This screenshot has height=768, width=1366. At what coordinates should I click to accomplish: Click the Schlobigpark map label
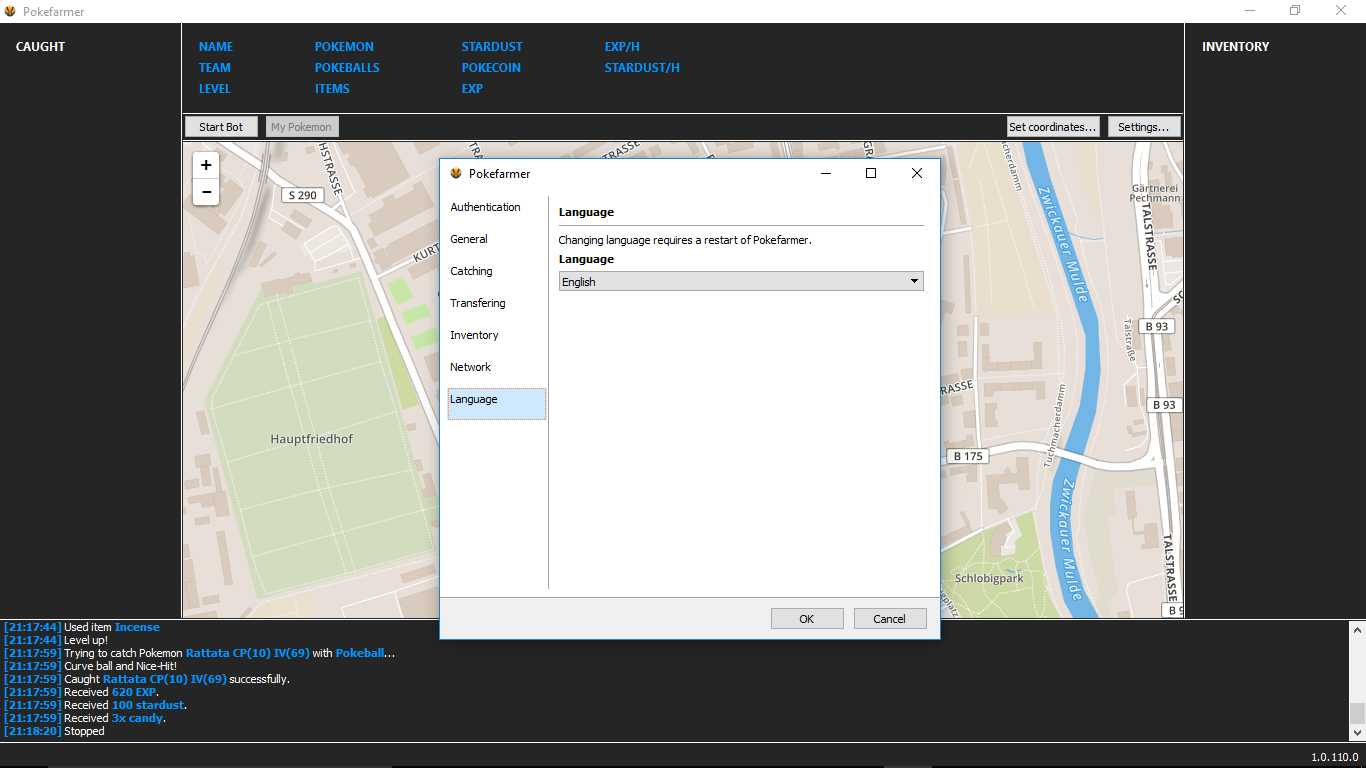(x=989, y=578)
